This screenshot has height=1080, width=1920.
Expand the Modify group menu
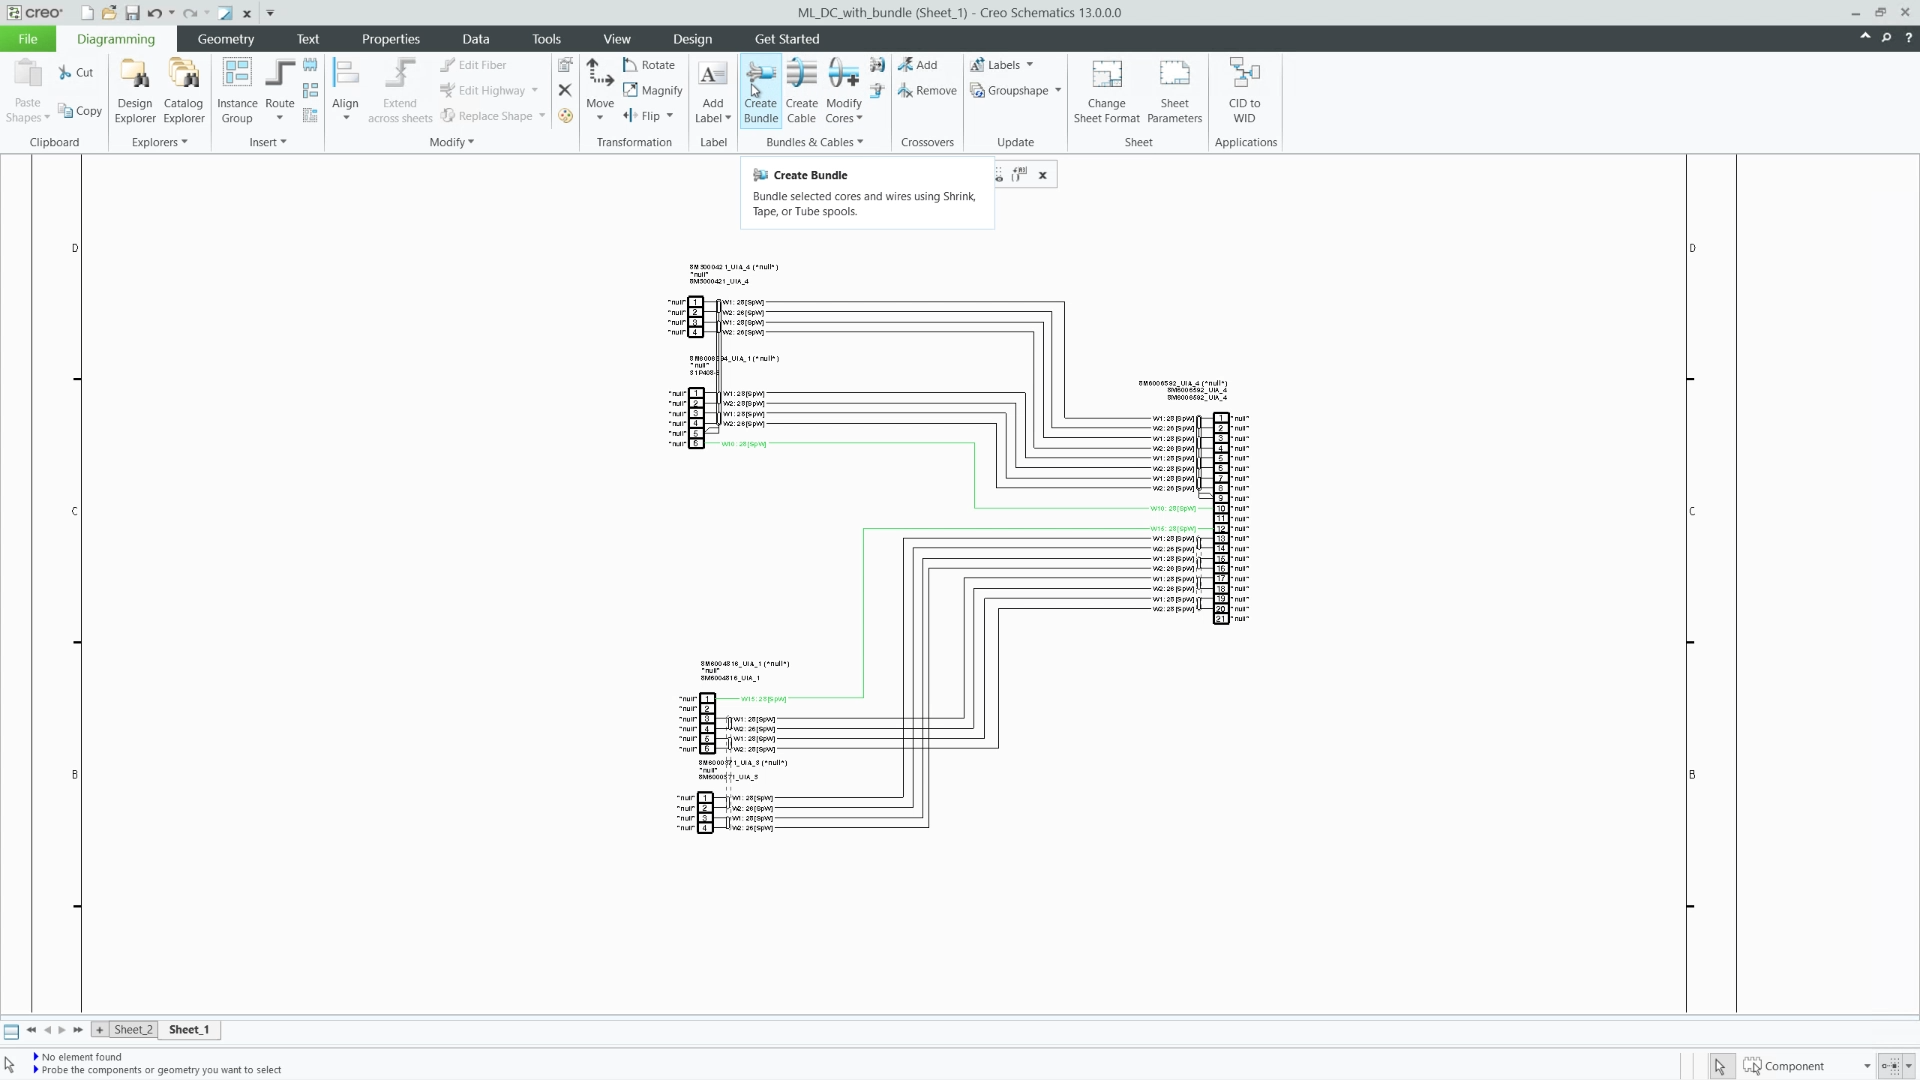coord(452,142)
